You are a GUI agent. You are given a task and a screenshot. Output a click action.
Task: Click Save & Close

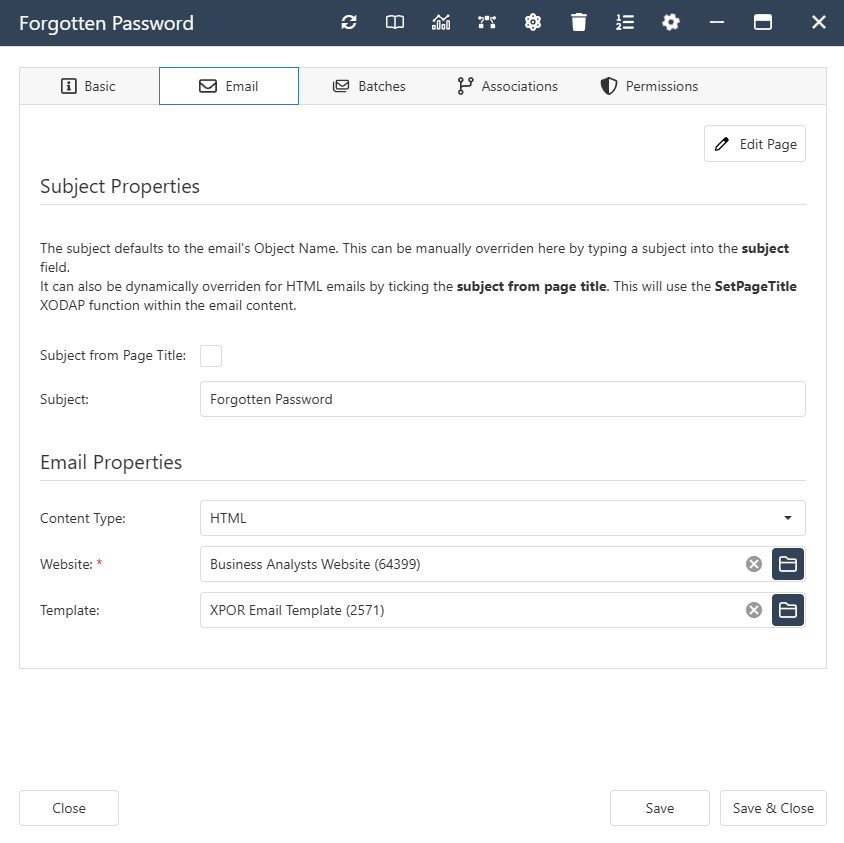pos(775,808)
